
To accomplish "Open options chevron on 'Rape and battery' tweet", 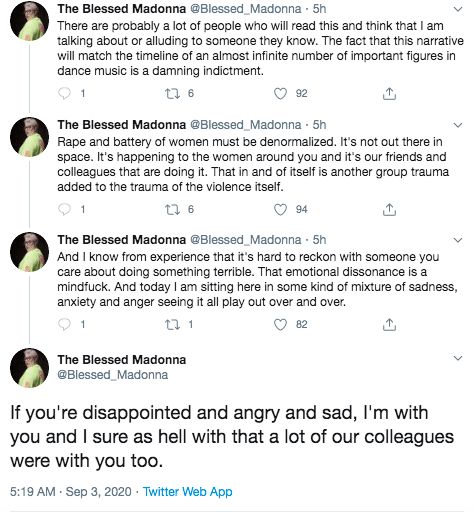I will (458, 125).
